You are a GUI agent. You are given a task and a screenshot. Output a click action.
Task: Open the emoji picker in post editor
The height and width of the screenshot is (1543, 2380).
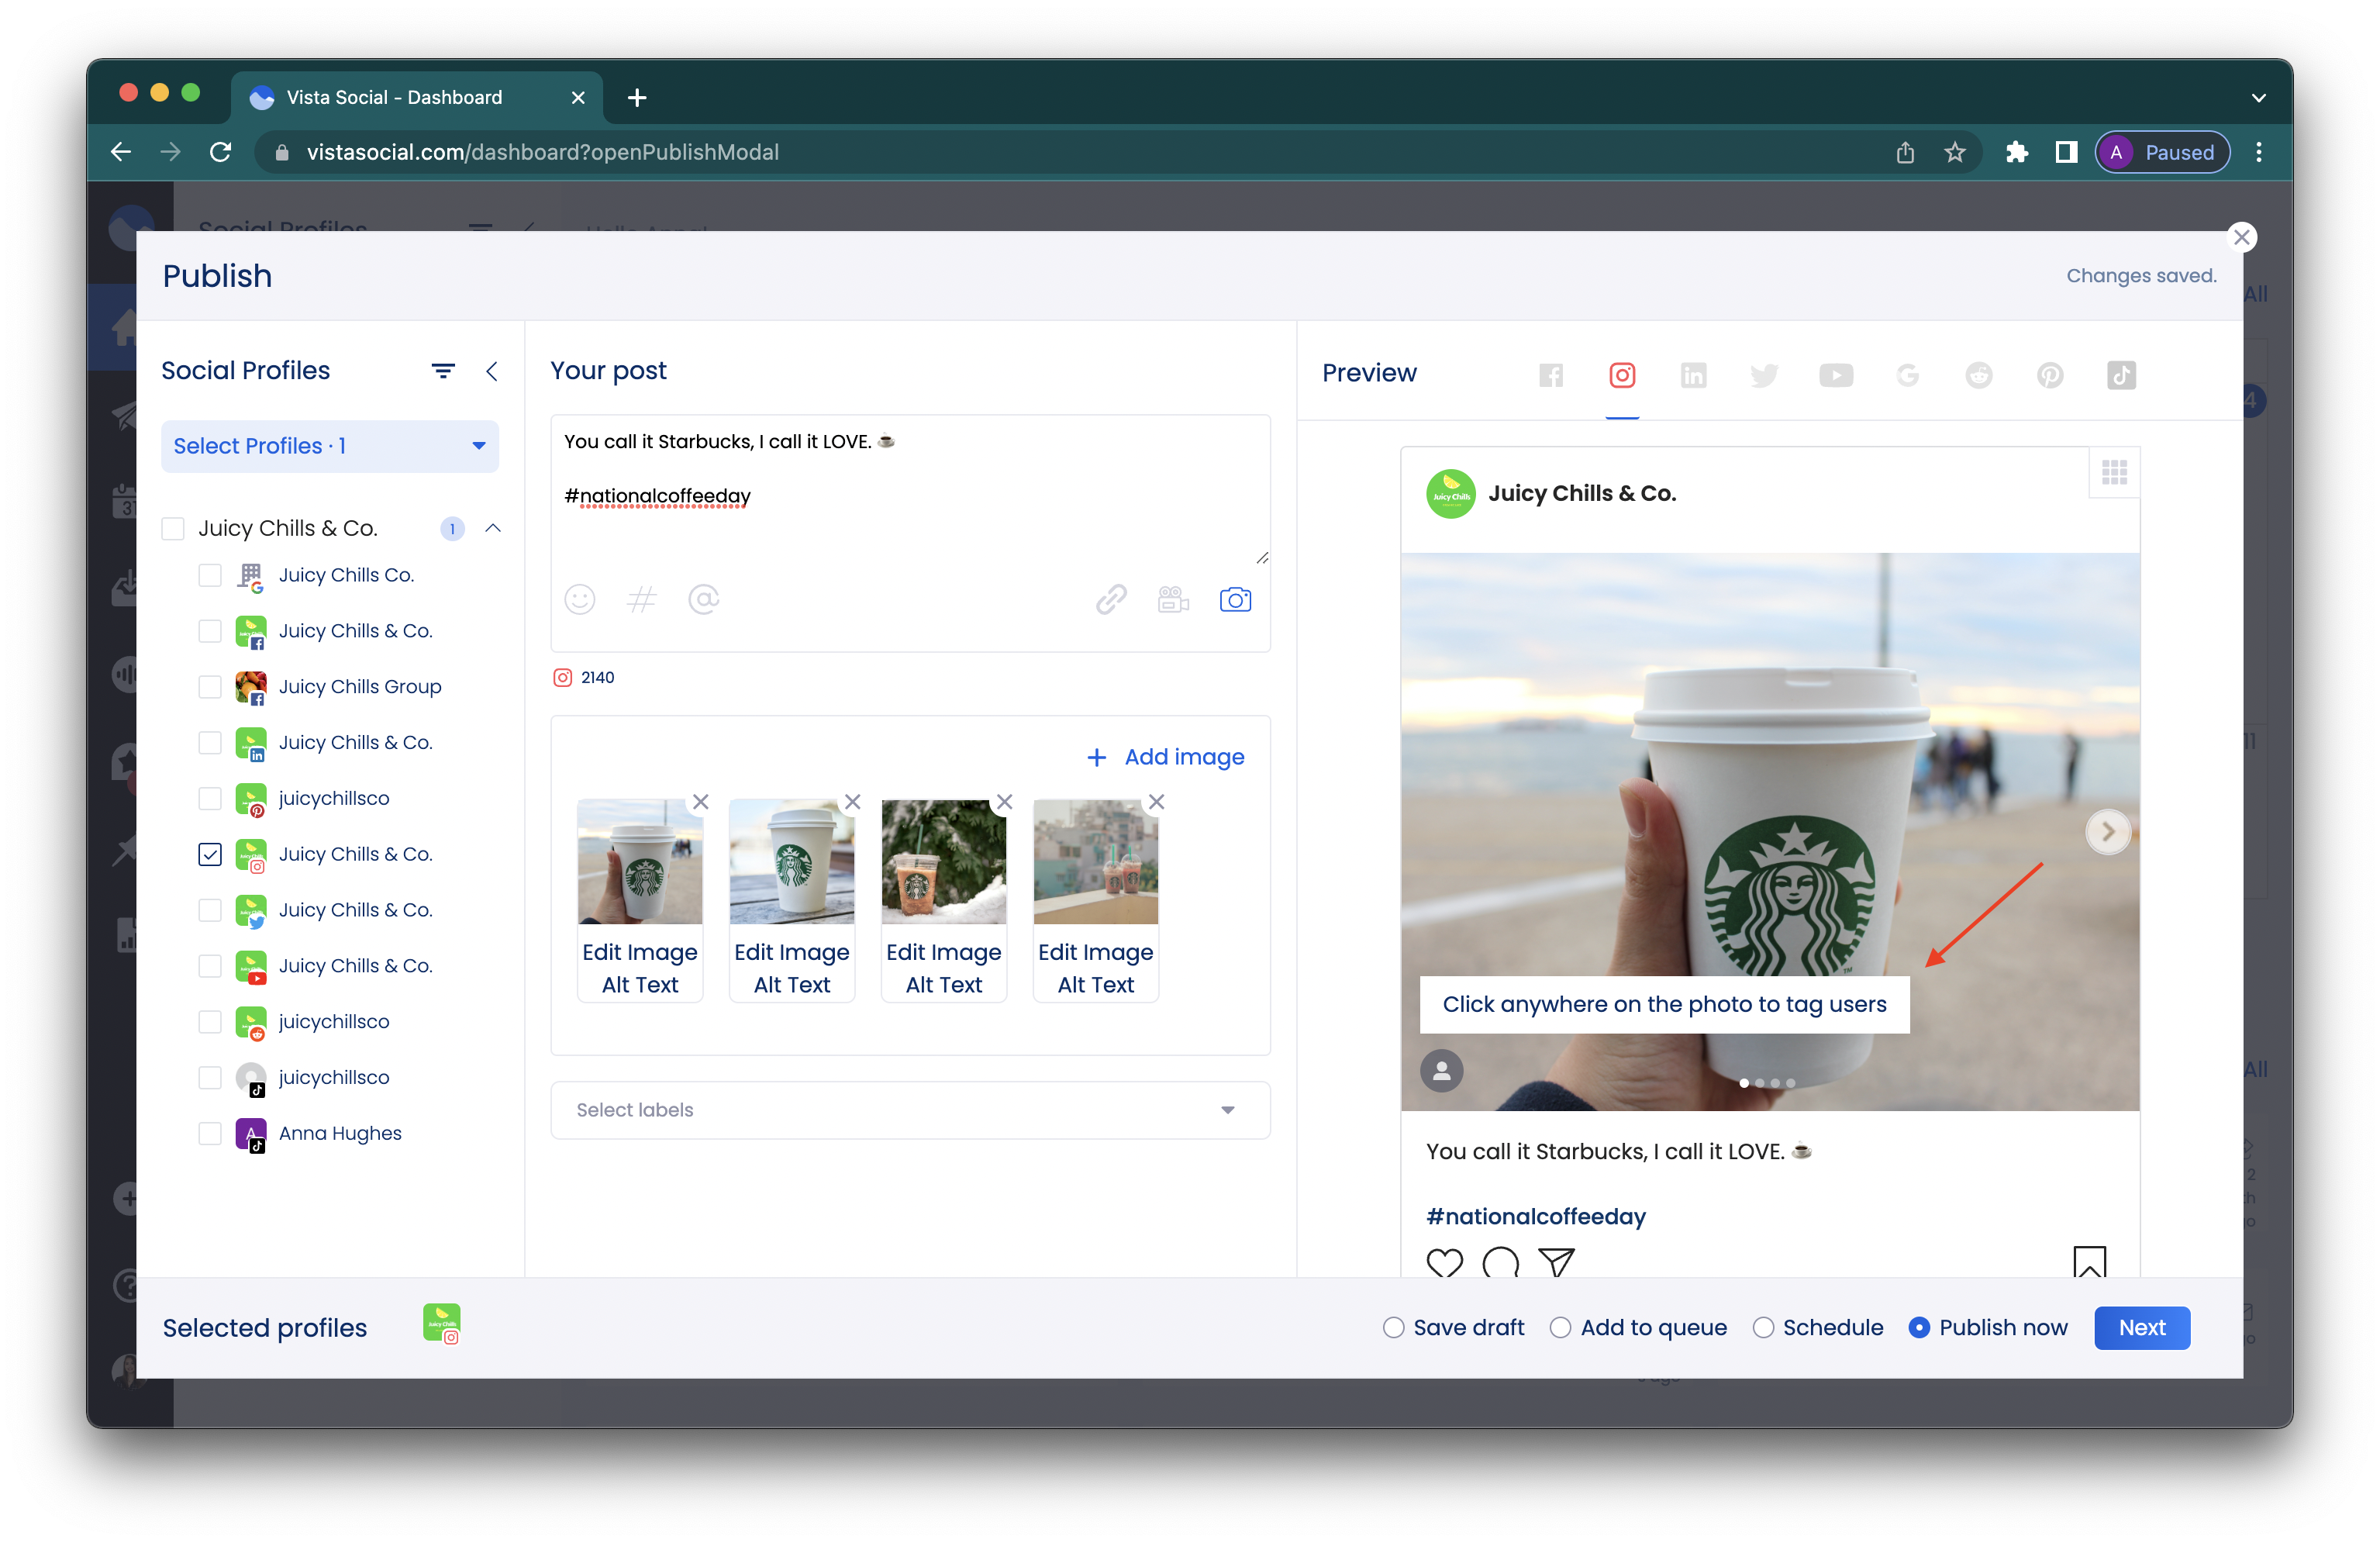(580, 600)
